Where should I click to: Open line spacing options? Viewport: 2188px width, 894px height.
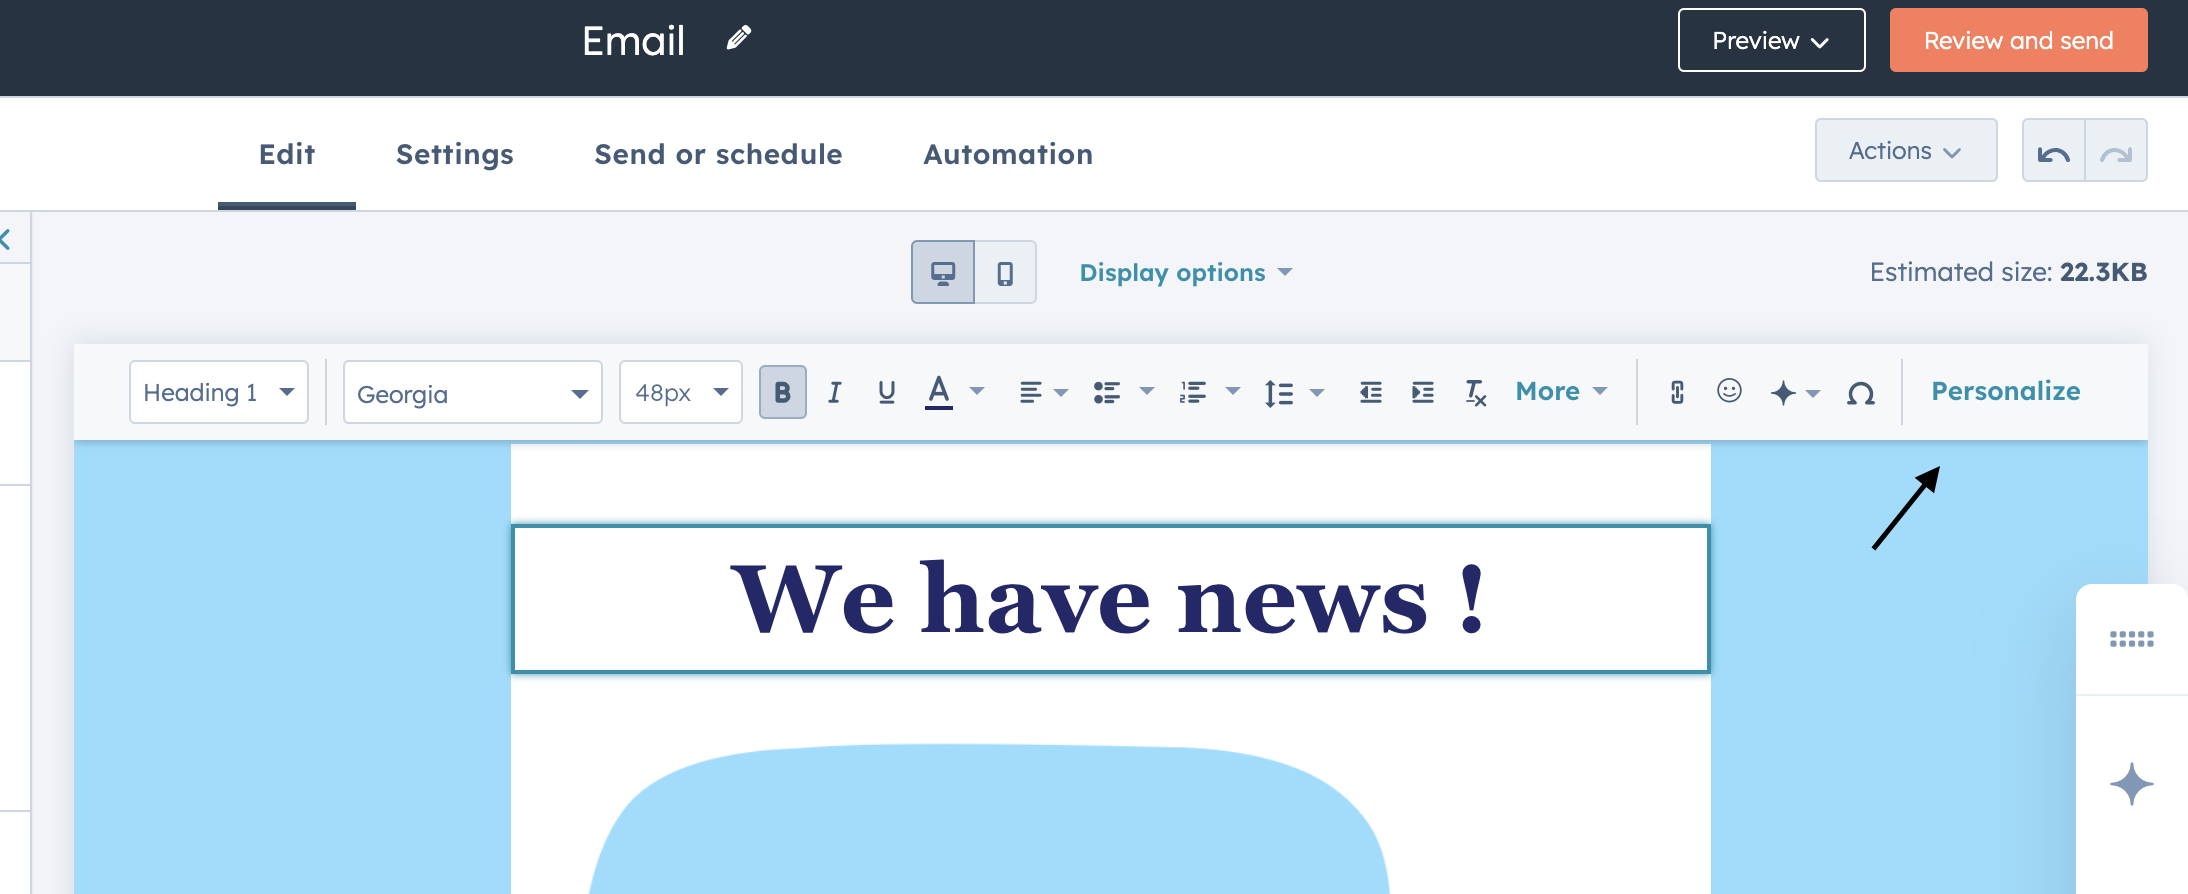(1294, 392)
